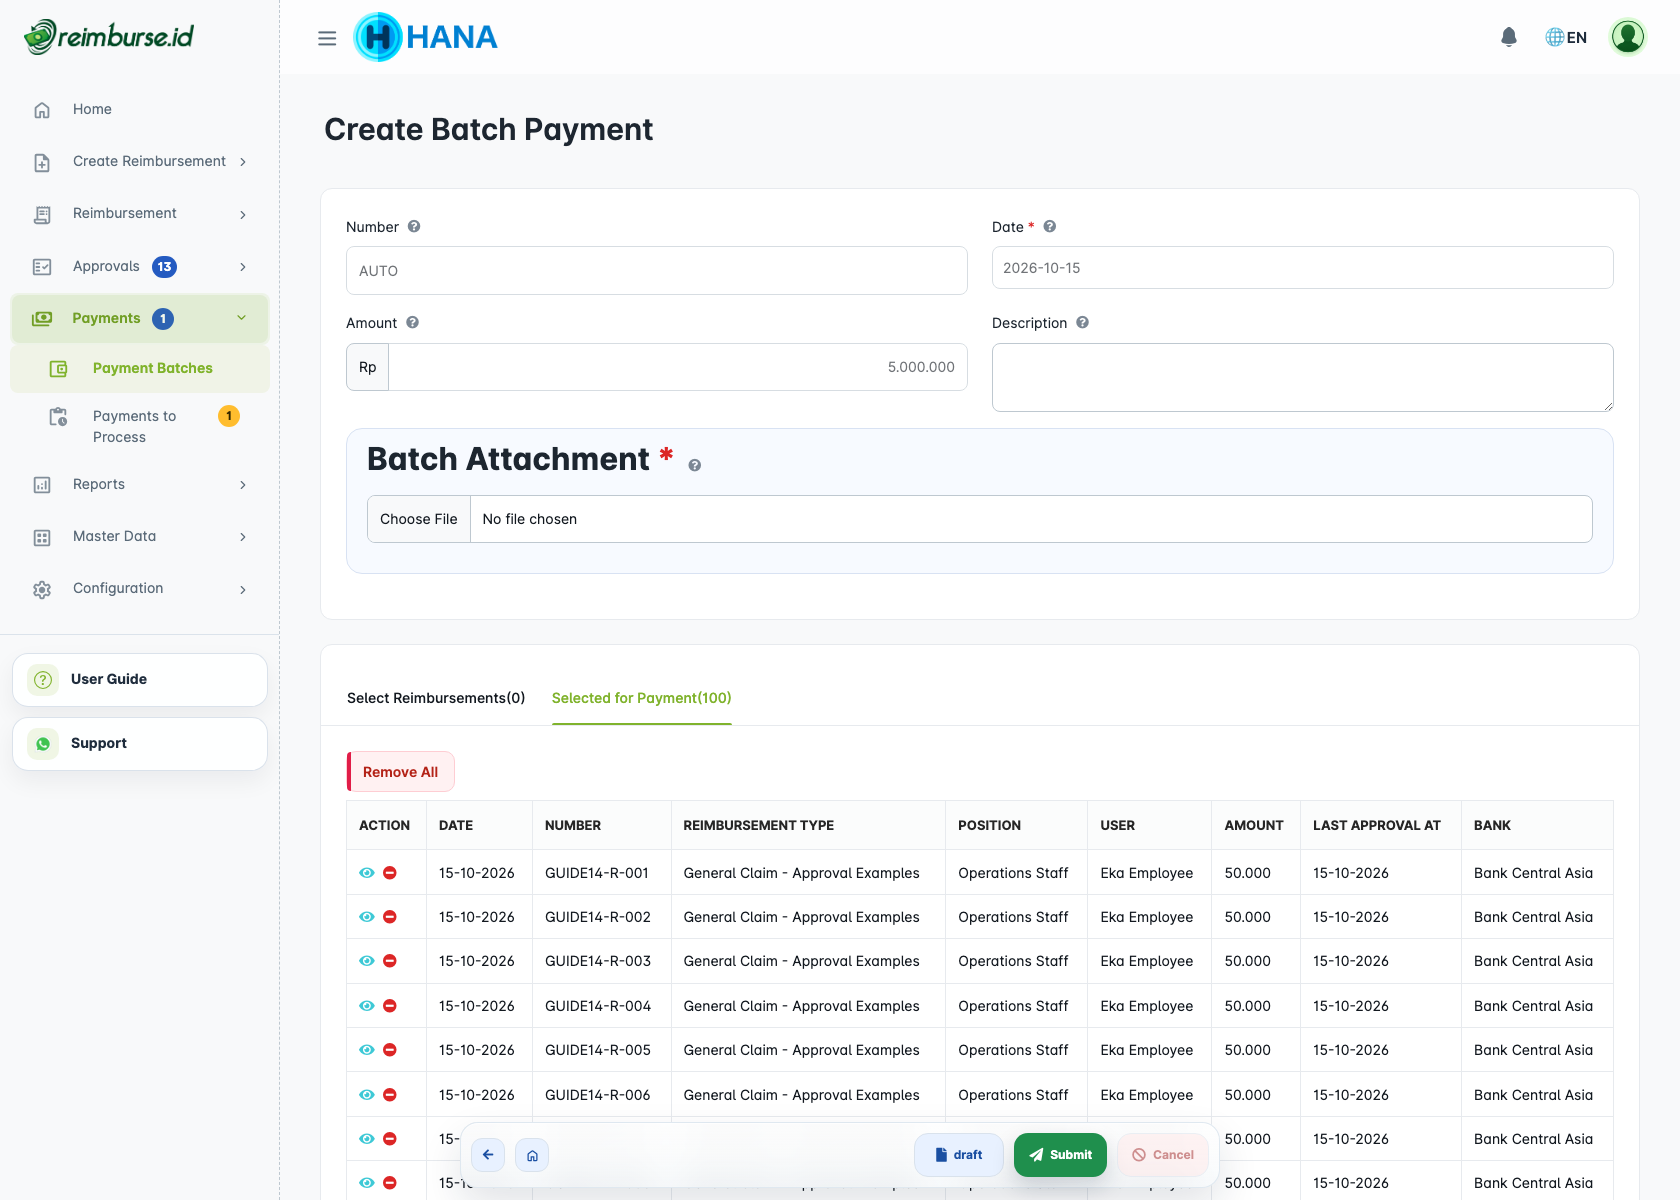
Task: Click the Submit button
Action: click(x=1060, y=1155)
